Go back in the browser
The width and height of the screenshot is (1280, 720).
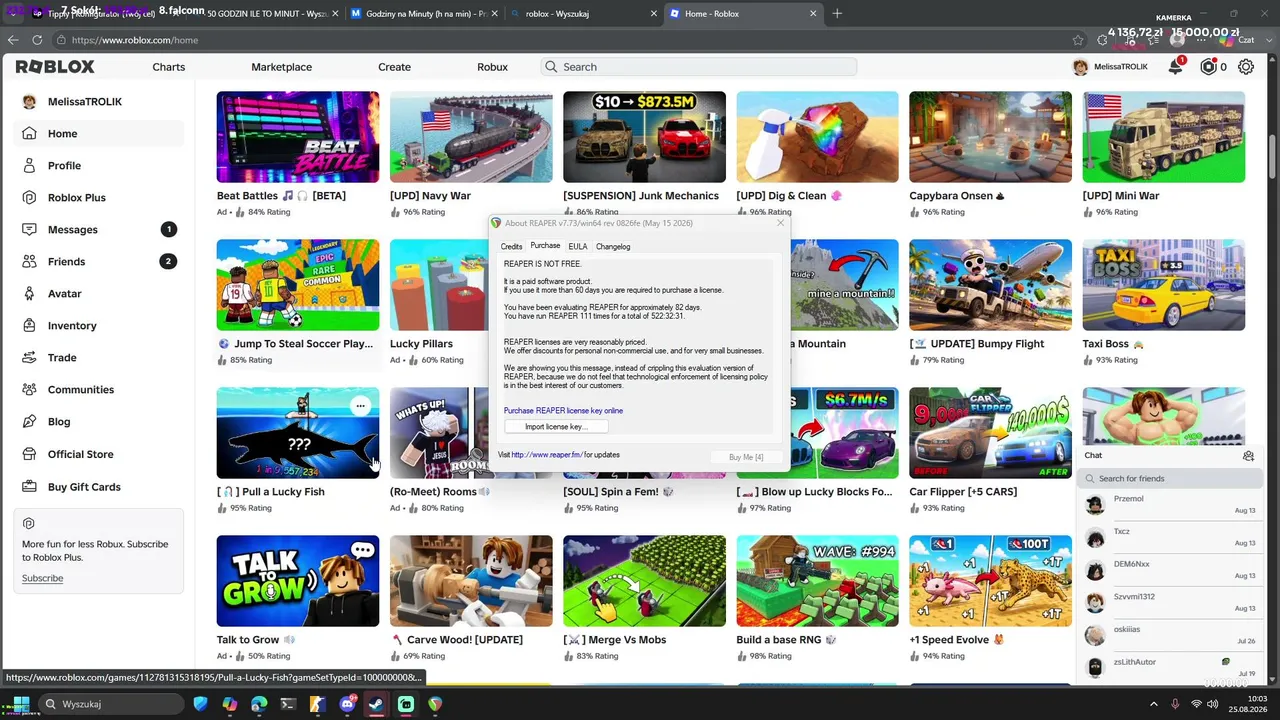tap(13, 40)
